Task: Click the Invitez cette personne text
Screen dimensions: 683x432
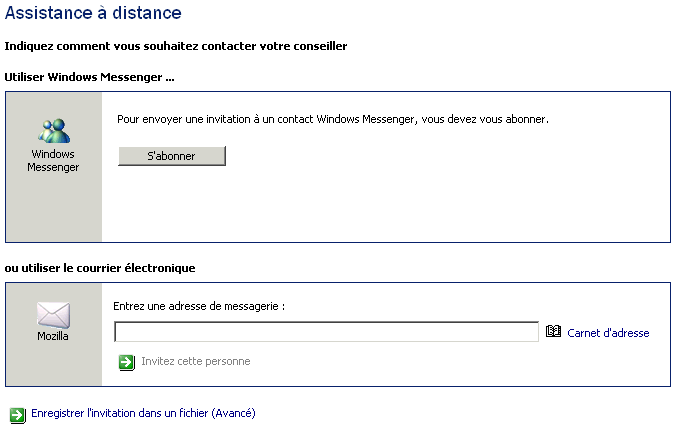Action: point(196,361)
